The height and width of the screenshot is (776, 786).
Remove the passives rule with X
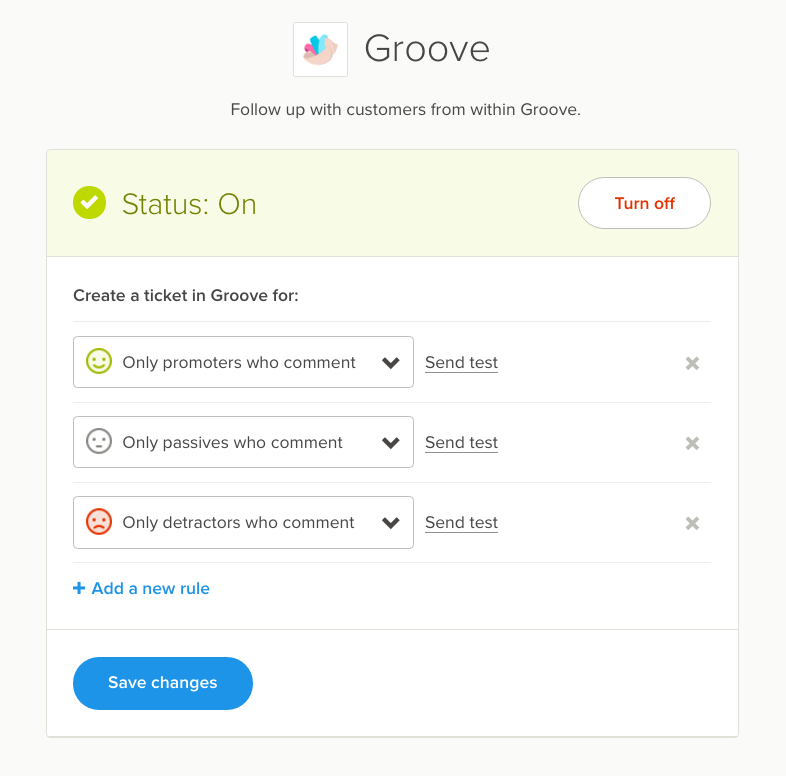coord(692,443)
